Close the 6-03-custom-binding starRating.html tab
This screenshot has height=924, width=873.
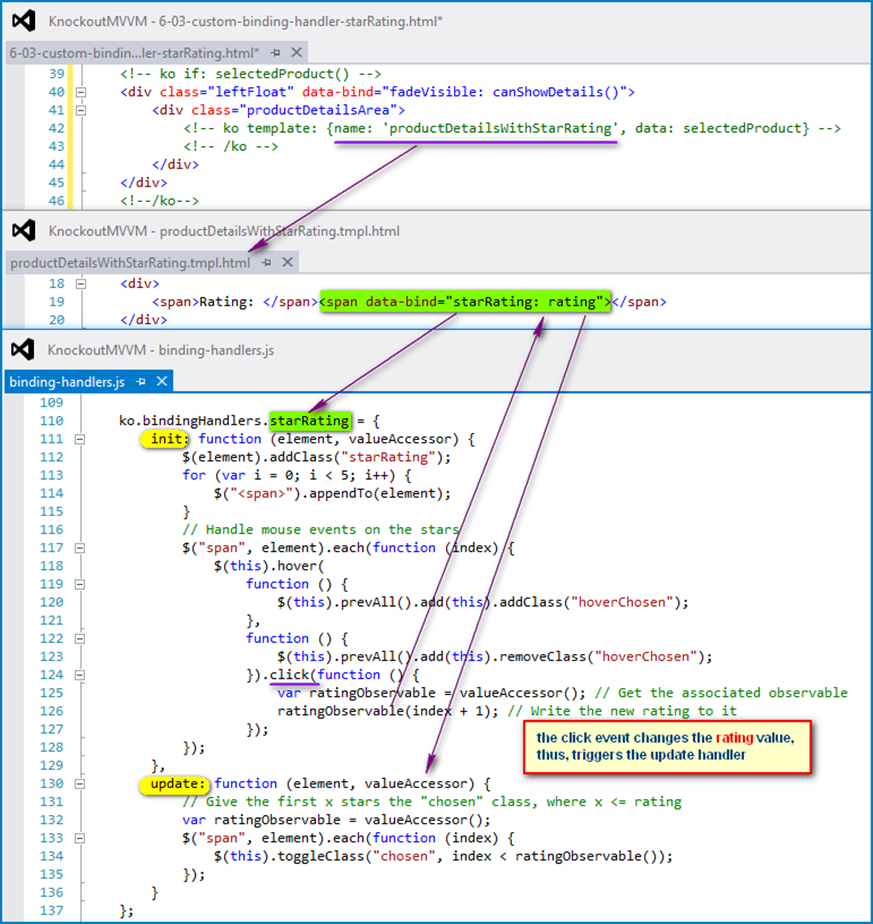click(295, 52)
